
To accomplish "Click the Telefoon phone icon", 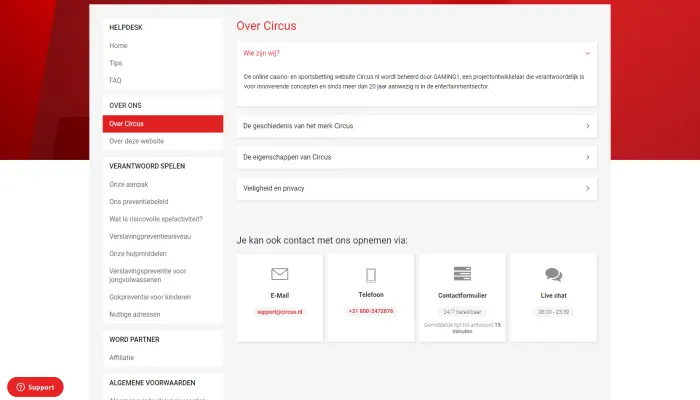I will click(x=371, y=275).
